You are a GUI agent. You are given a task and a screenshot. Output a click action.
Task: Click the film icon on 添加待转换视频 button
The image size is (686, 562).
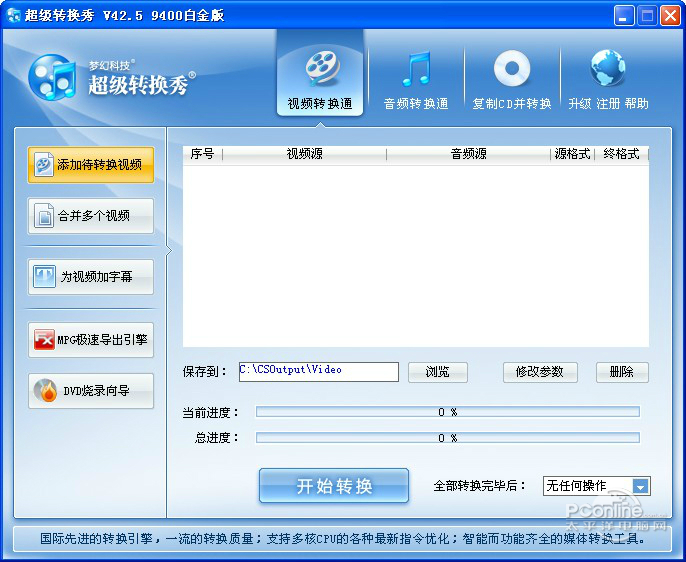(44, 165)
